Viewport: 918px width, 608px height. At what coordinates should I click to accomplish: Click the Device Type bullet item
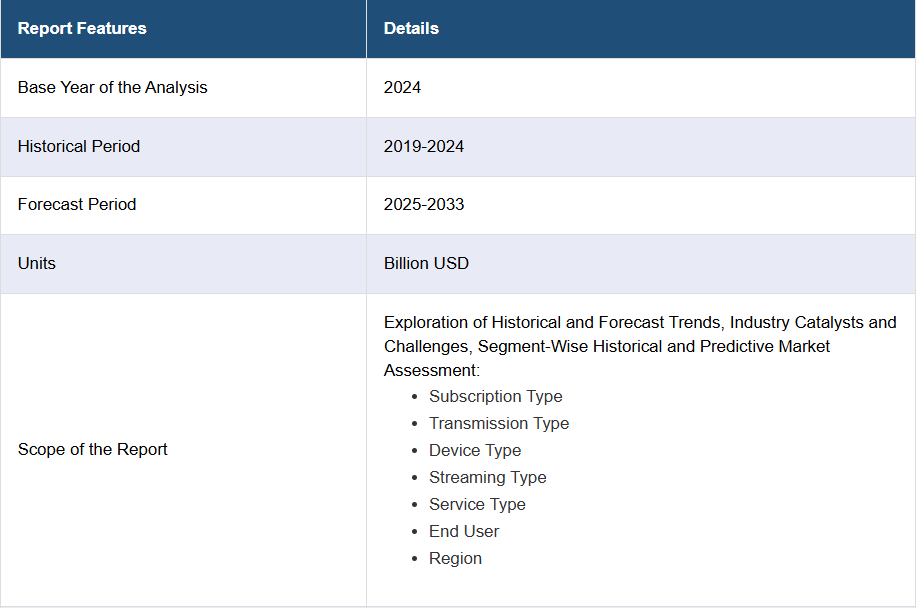pos(475,450)
